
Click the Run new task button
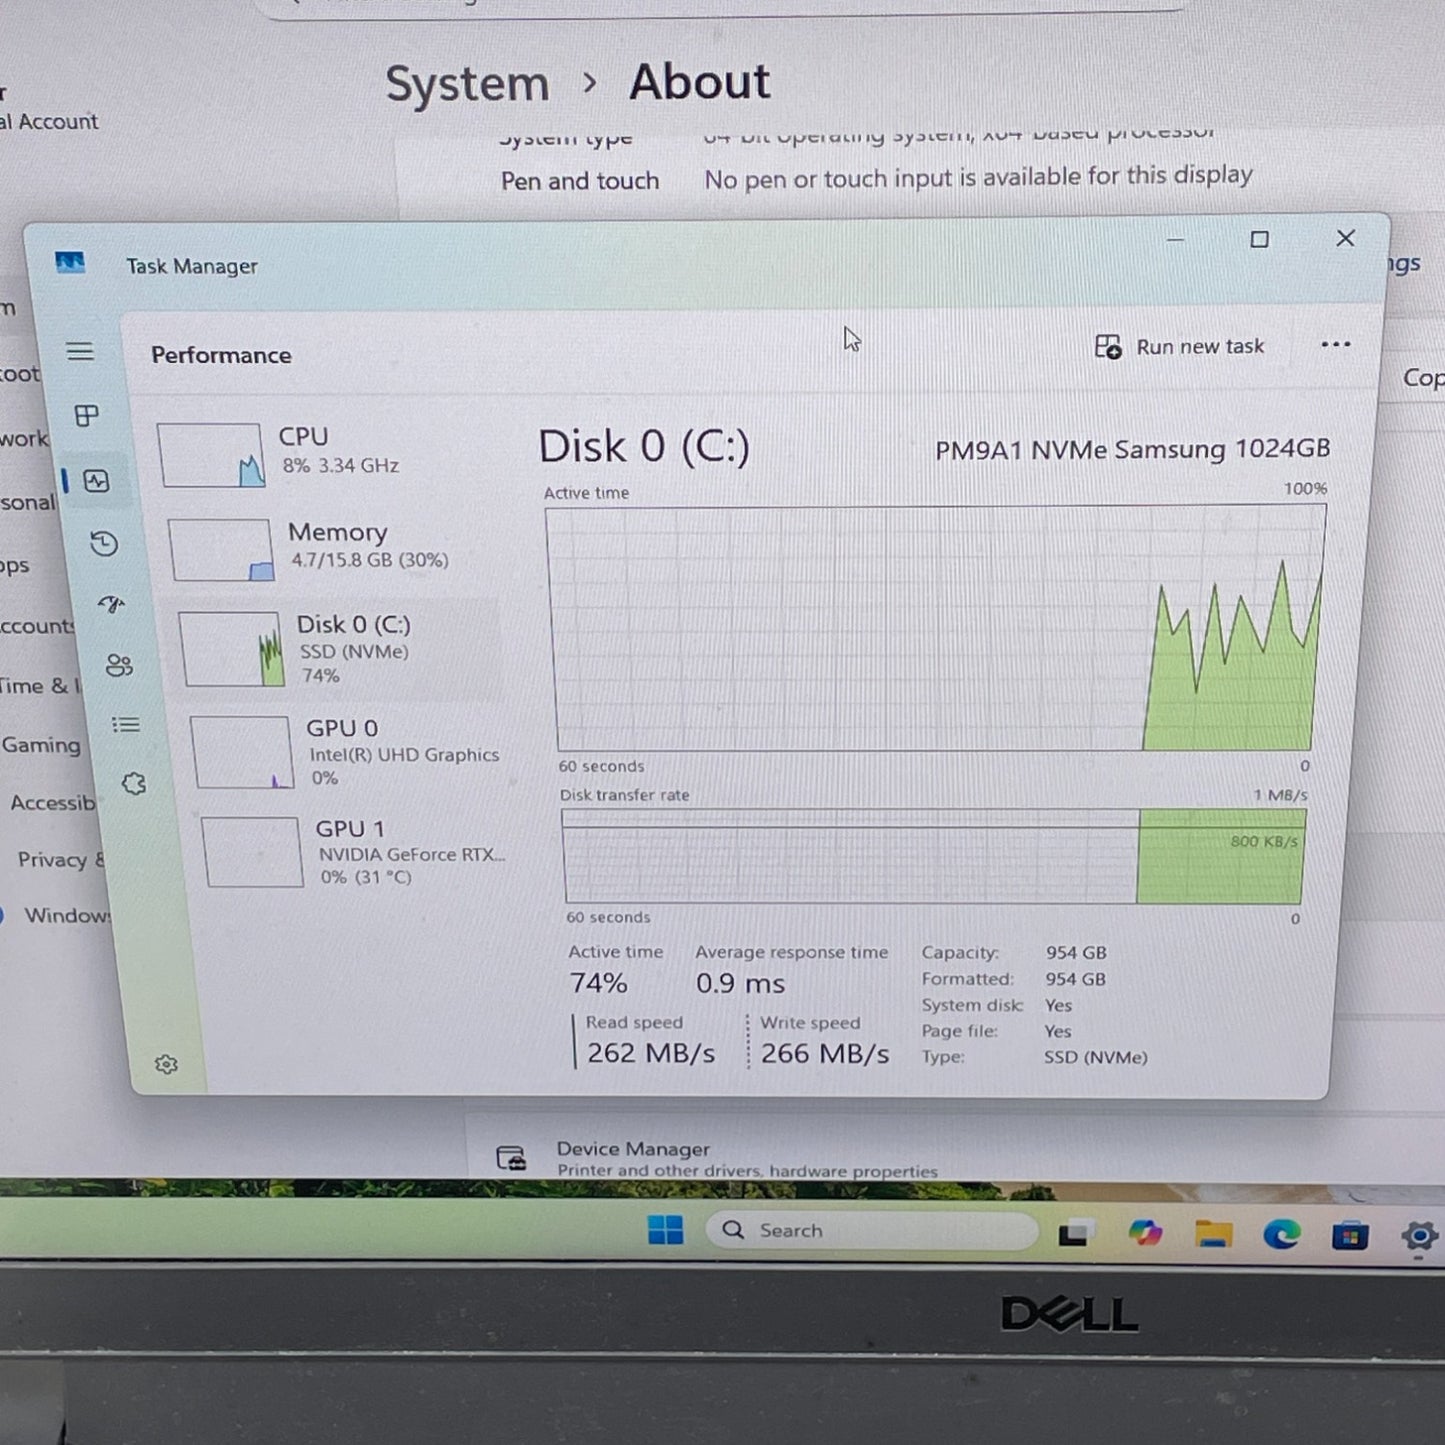click(x=1181, y=347)
